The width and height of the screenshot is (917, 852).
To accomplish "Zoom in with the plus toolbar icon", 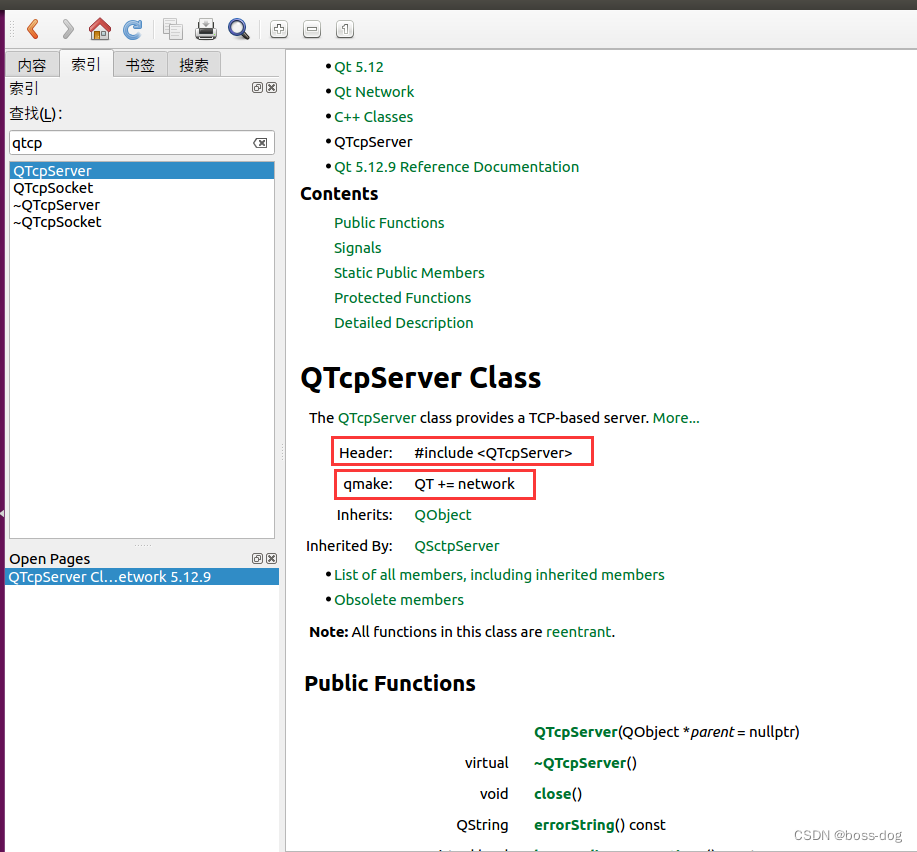I will coord(279,29).
